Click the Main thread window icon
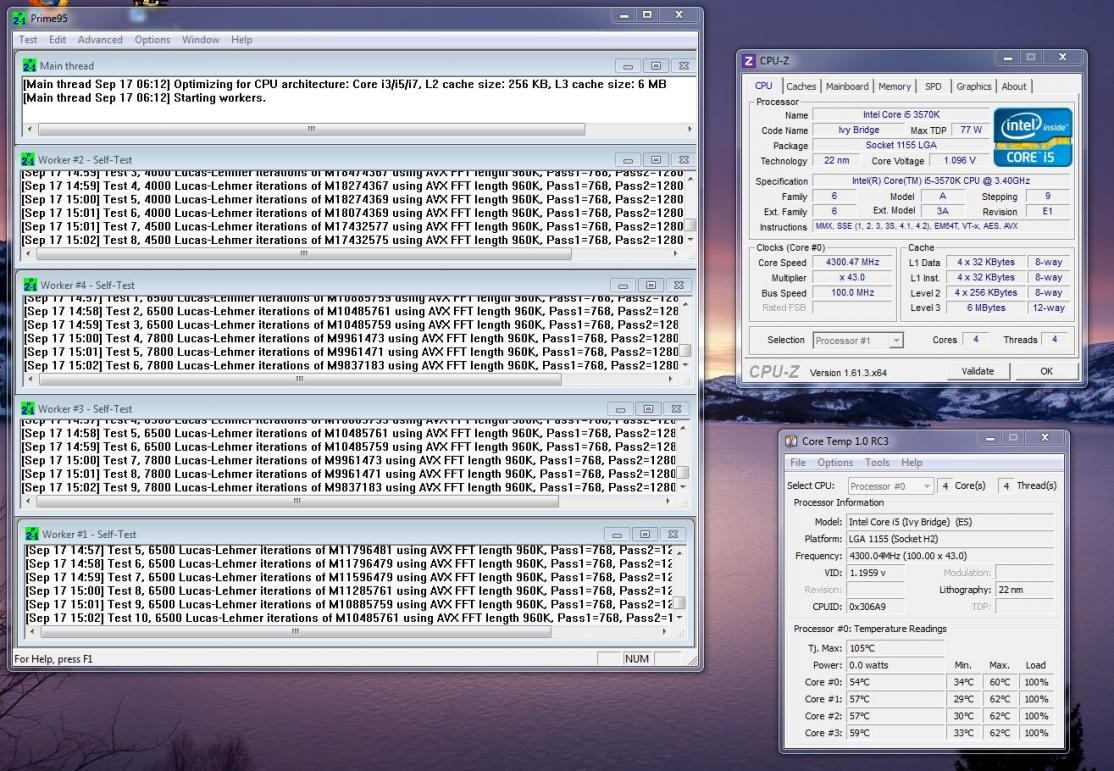The width and height of the screenshot is (1114, 771). click(x=29, y=65)
